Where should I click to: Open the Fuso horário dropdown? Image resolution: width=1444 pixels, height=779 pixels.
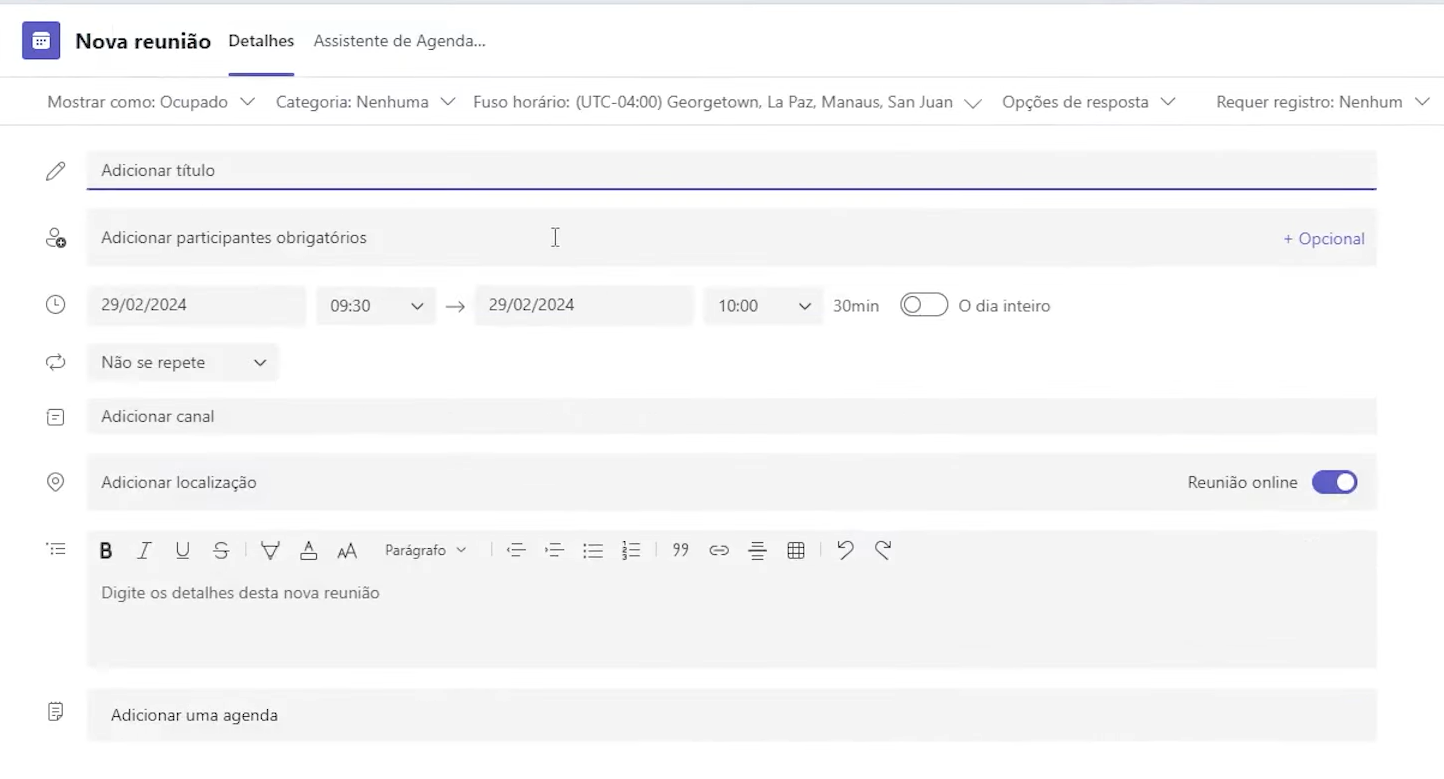point(727,102)
